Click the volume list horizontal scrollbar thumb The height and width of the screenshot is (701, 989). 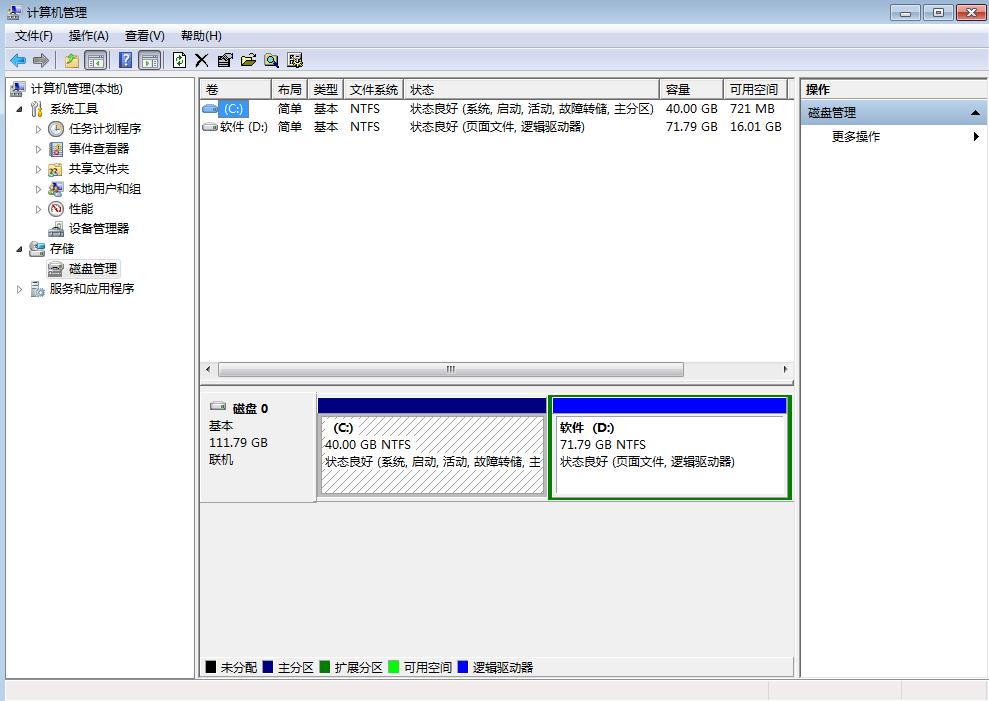coord(451,369)
